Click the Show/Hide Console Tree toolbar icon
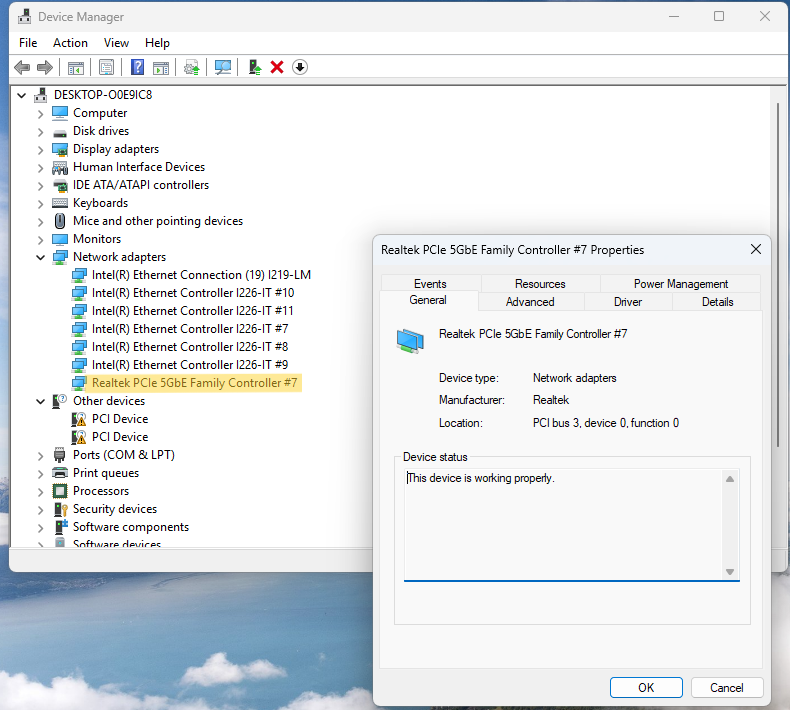Screen dimensions: 790x710 point(75,67)
